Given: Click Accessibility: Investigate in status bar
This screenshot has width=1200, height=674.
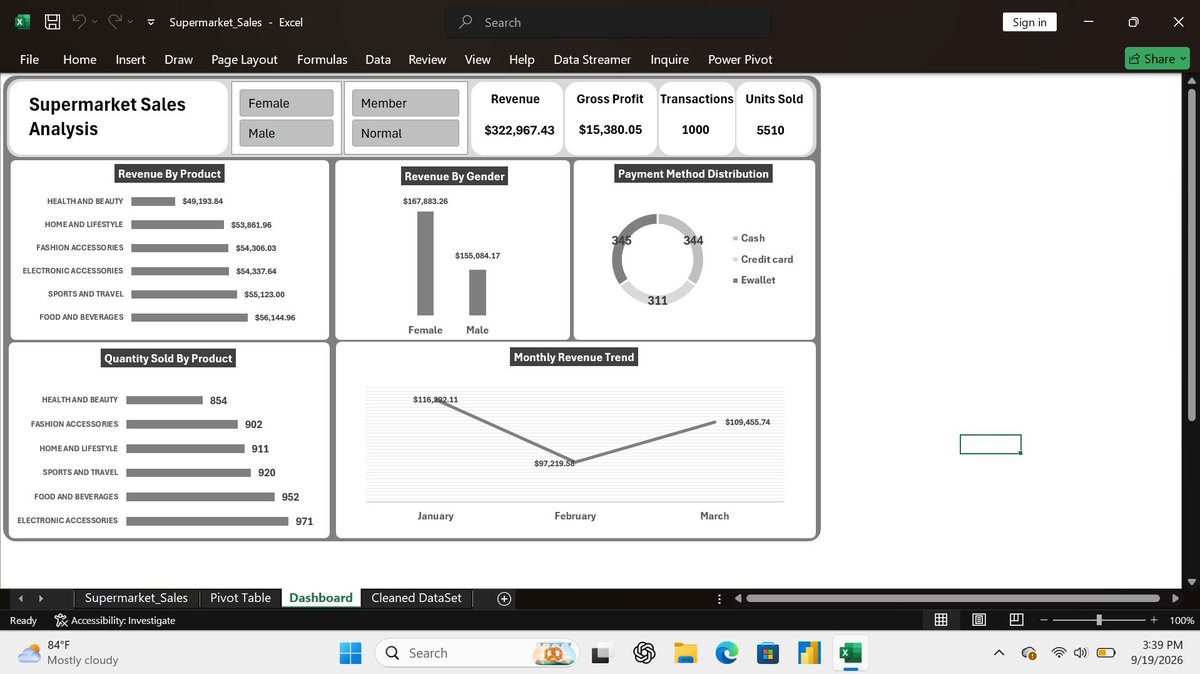Looking at the screenshot, I should (115, 620).
